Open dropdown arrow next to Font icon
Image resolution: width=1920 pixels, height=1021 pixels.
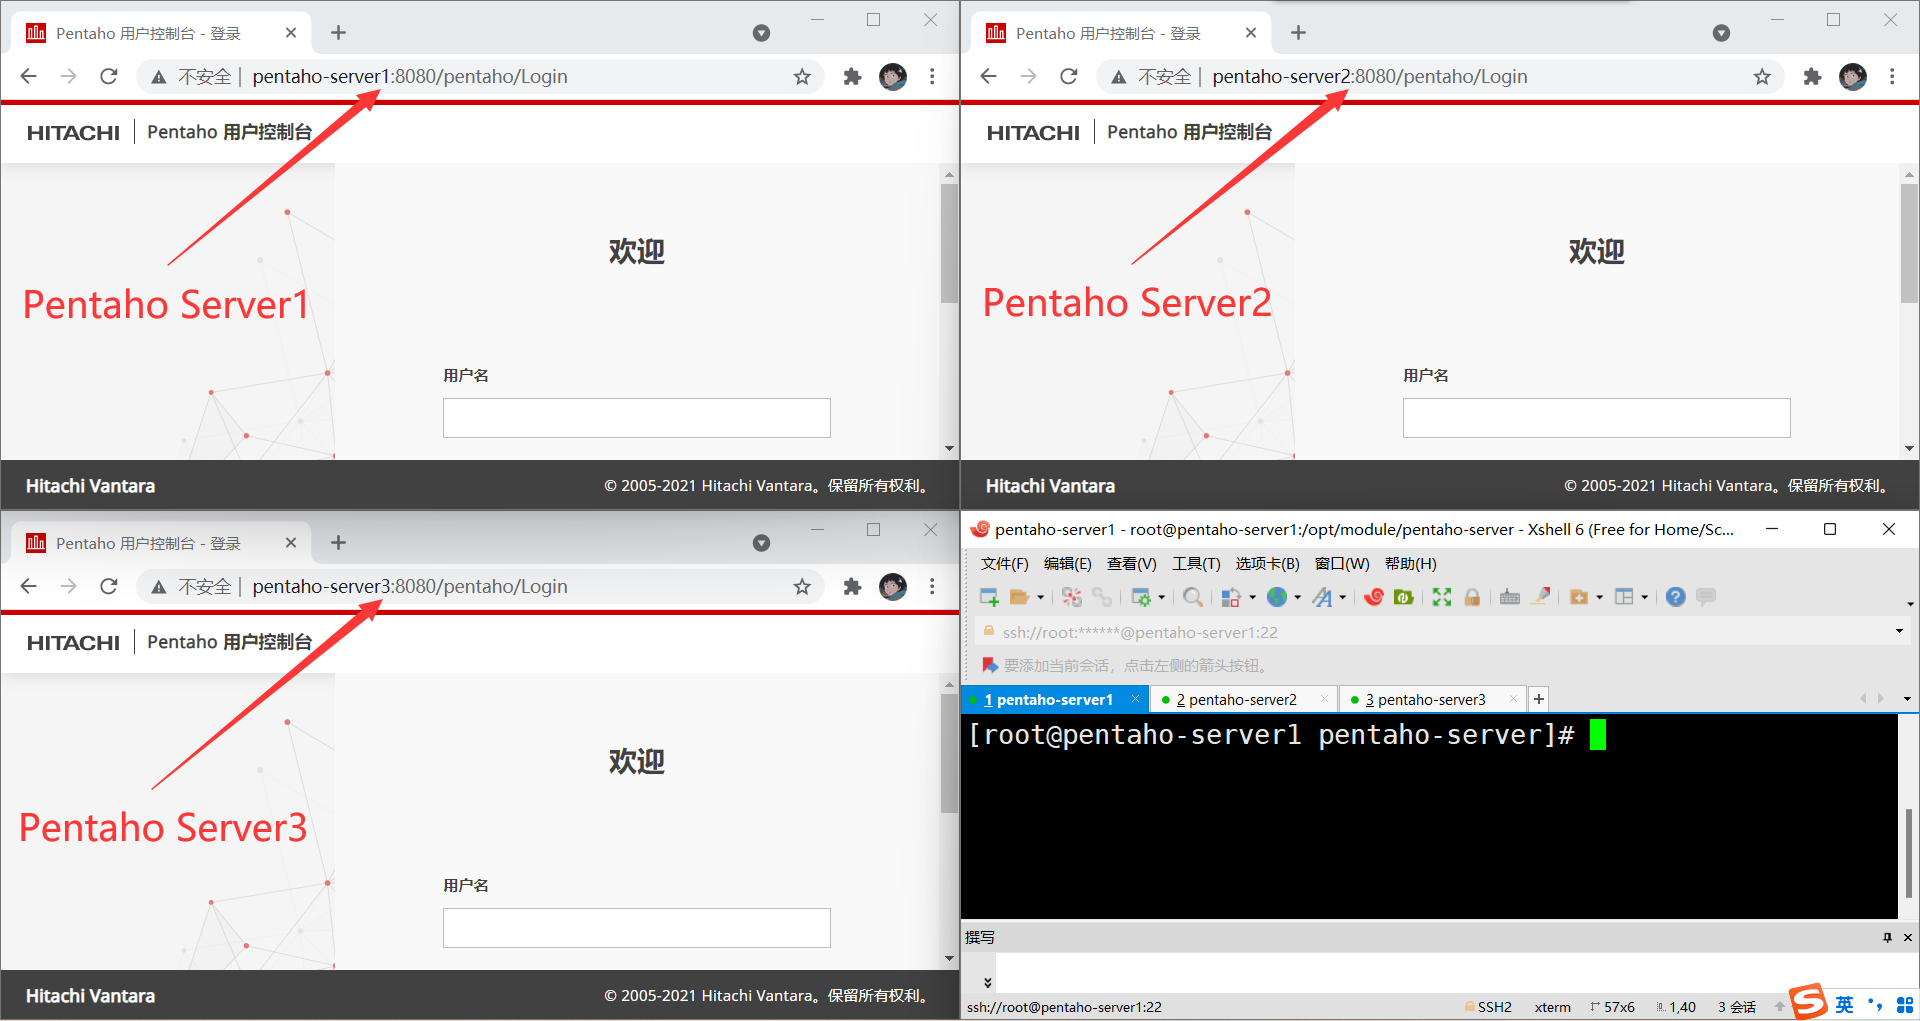(x=1343, y=598)
